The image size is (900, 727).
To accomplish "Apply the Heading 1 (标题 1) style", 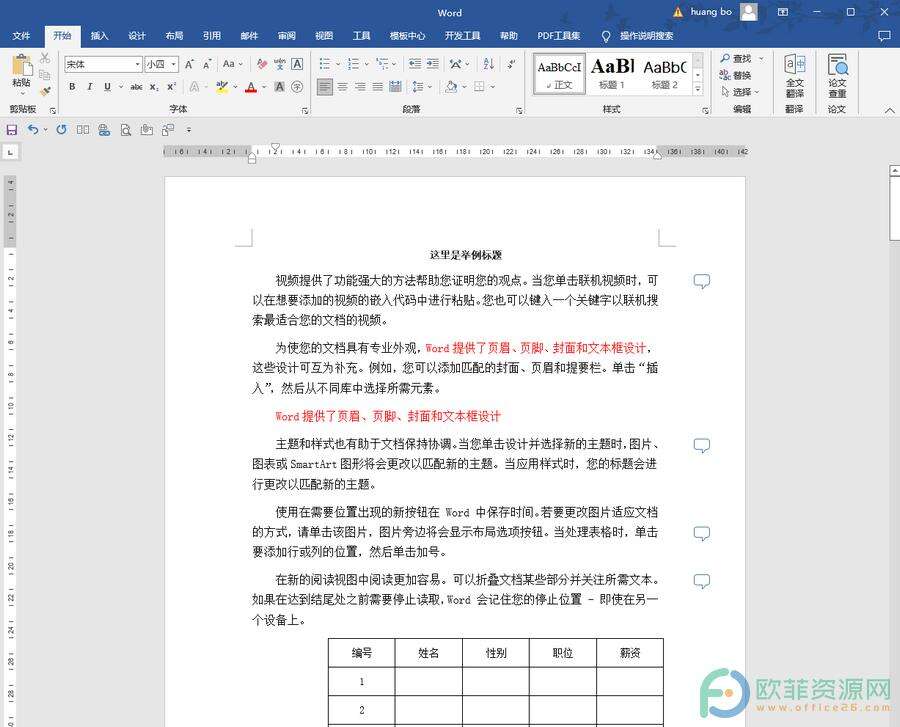I will click(x=612, y=73).
